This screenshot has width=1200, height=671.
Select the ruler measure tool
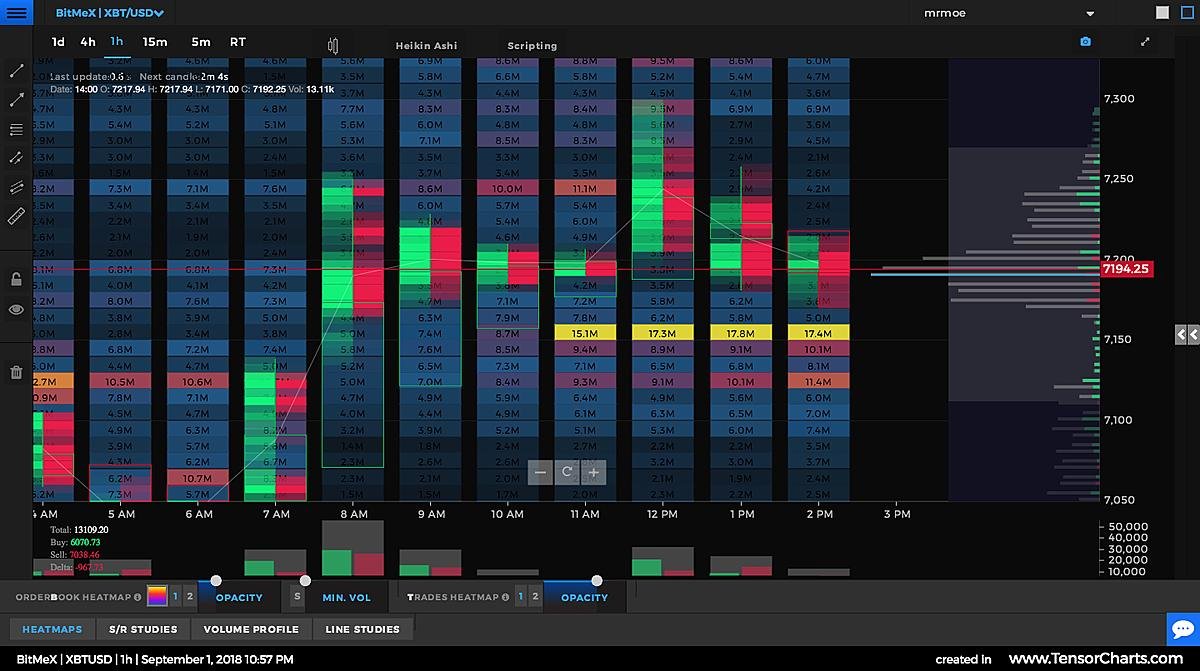[x=16, y=216]
